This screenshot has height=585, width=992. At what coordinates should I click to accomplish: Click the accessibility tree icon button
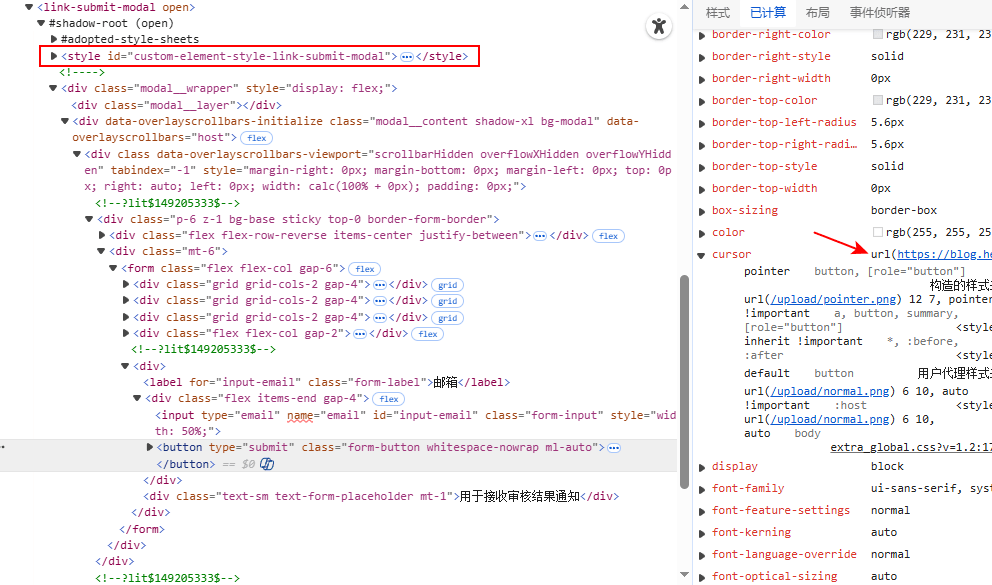[x=658, y=26]
